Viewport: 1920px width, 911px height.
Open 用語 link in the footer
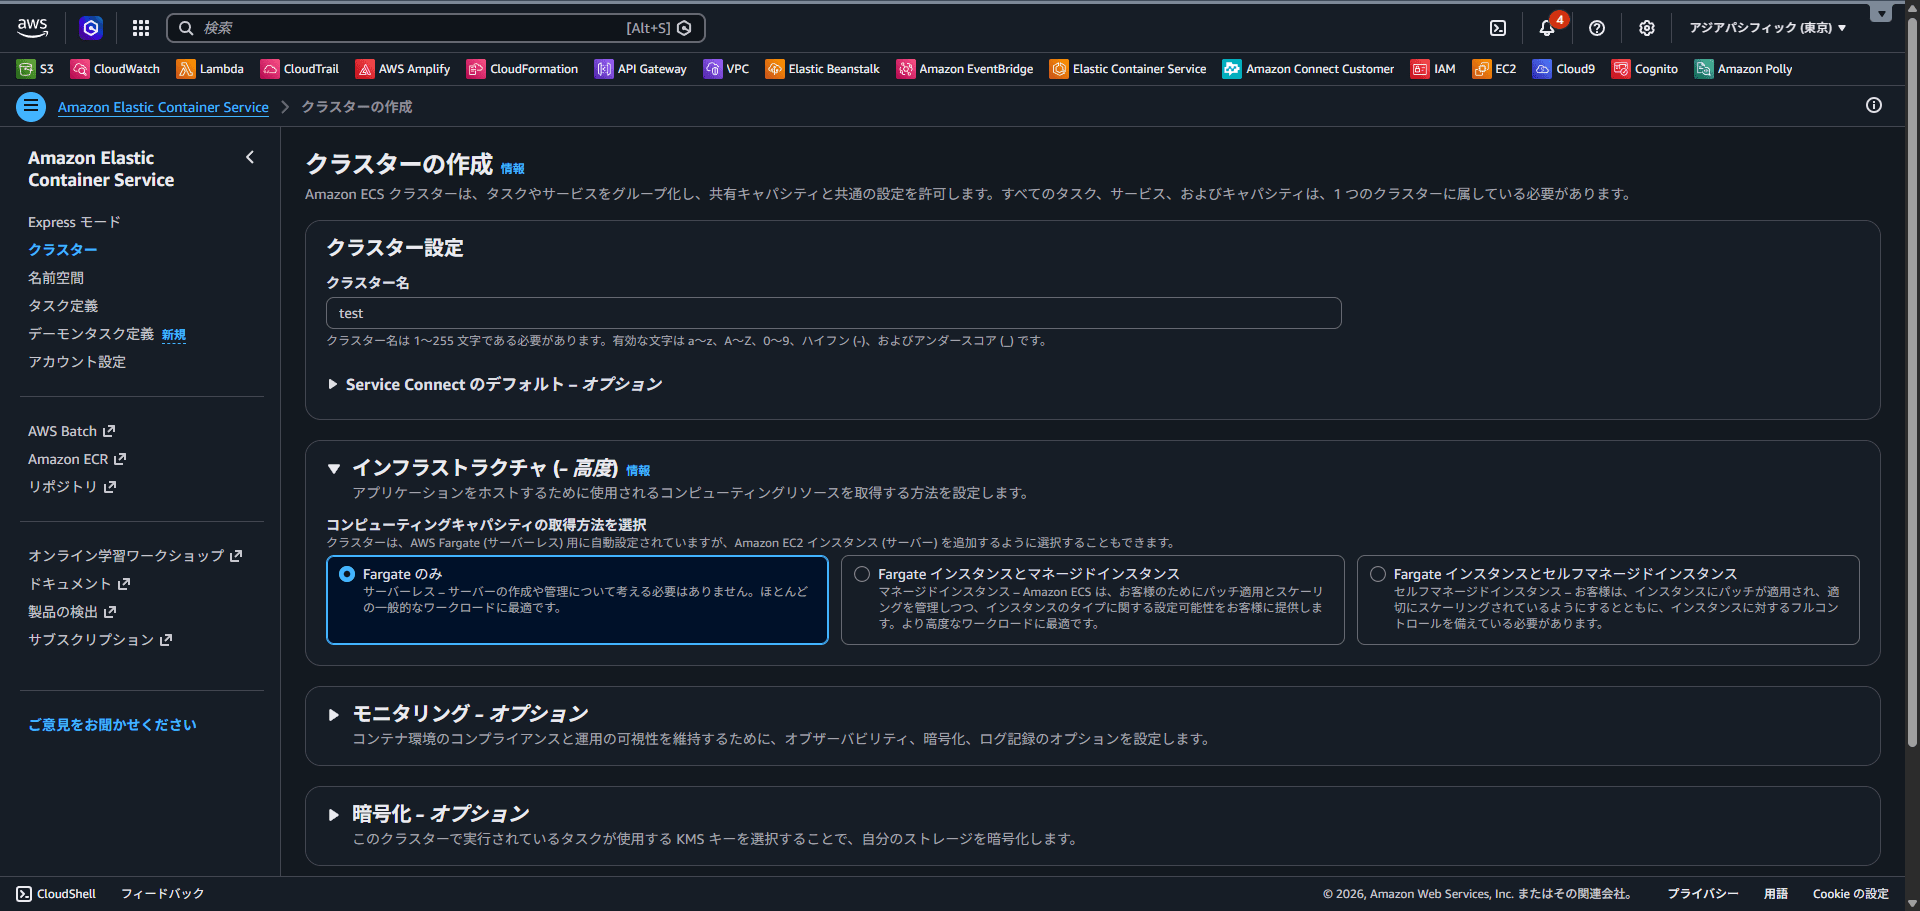coord(1775,894)
